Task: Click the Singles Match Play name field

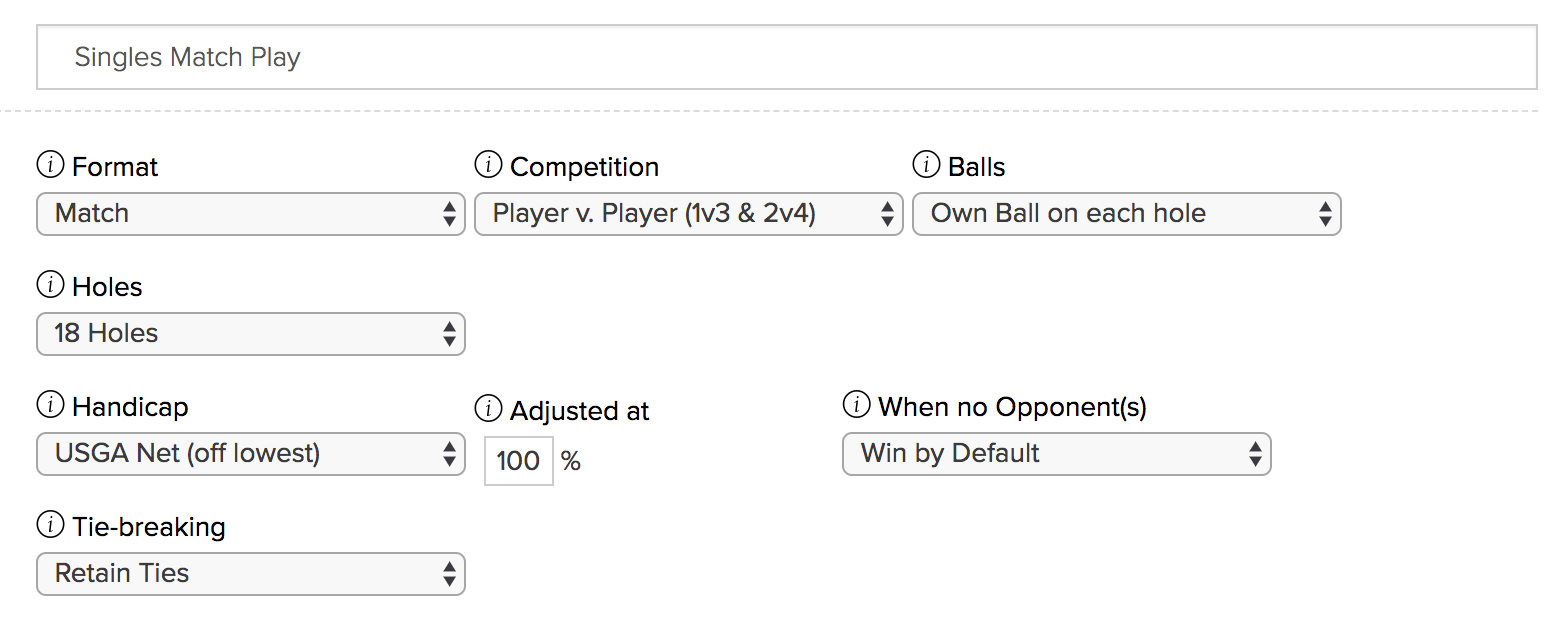Action: coord(786,57)
